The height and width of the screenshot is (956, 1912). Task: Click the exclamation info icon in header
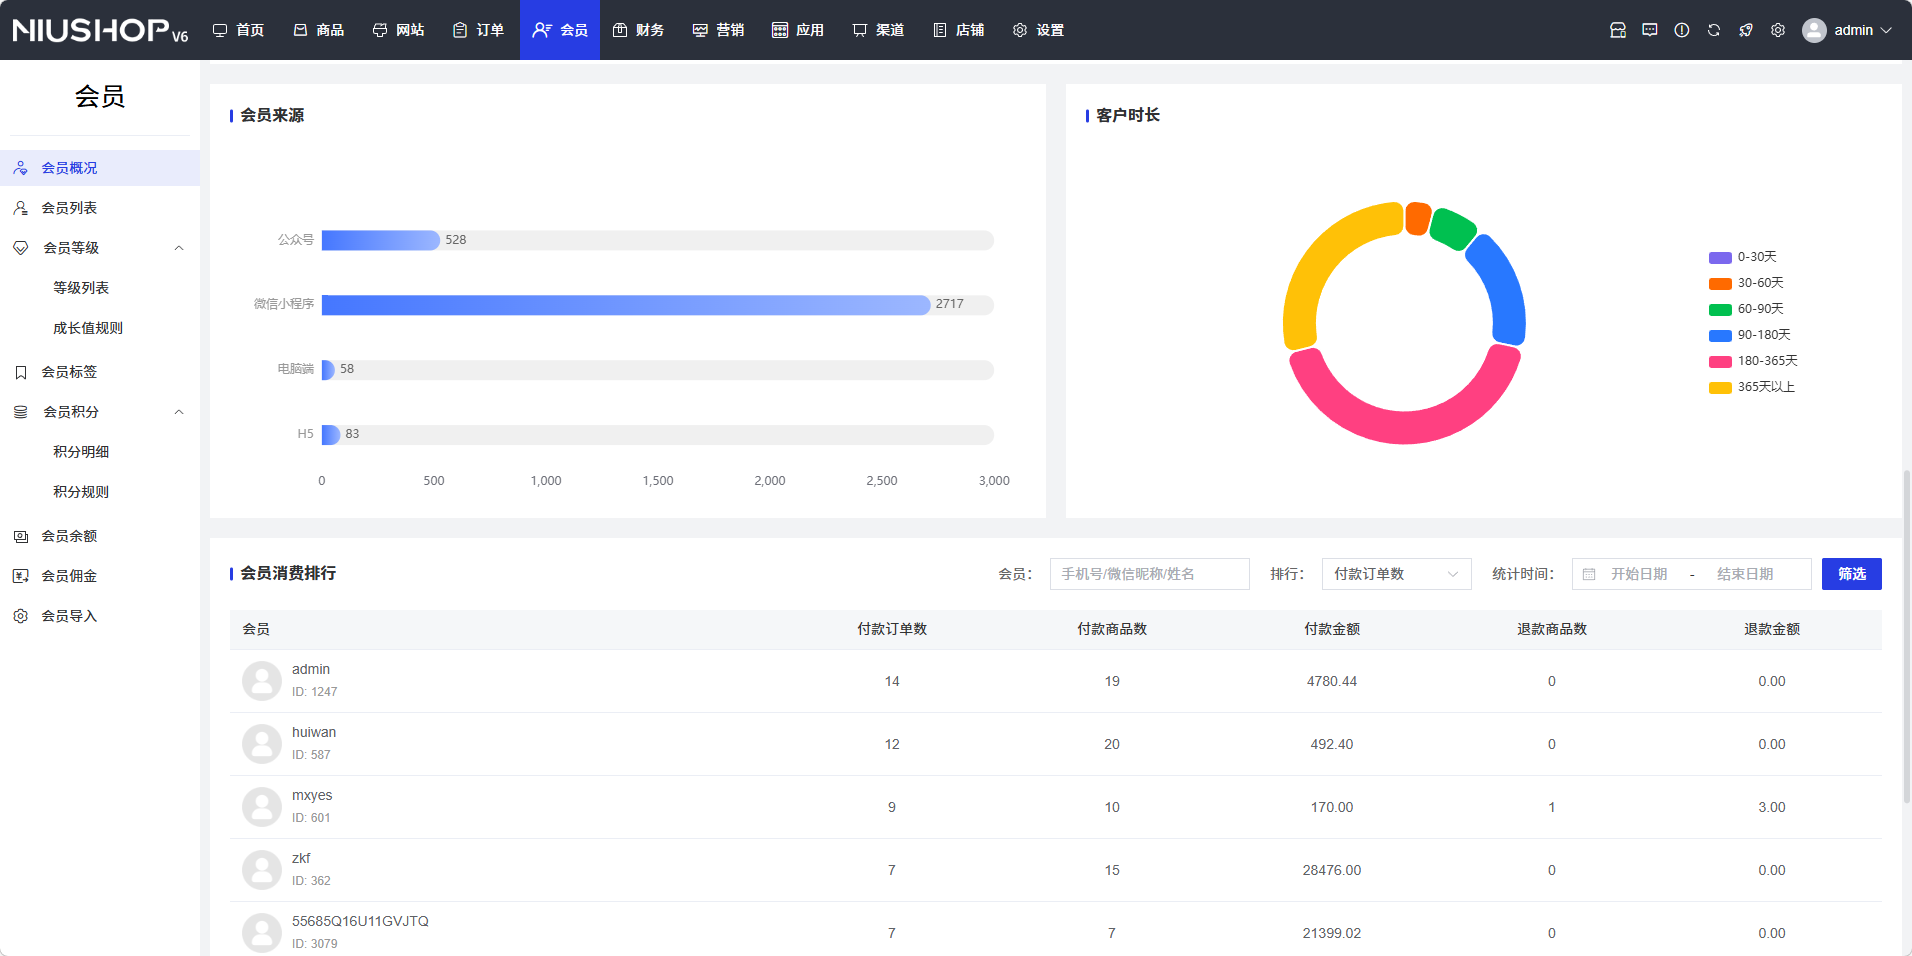pyautogui.click(x=1681, y=30)
